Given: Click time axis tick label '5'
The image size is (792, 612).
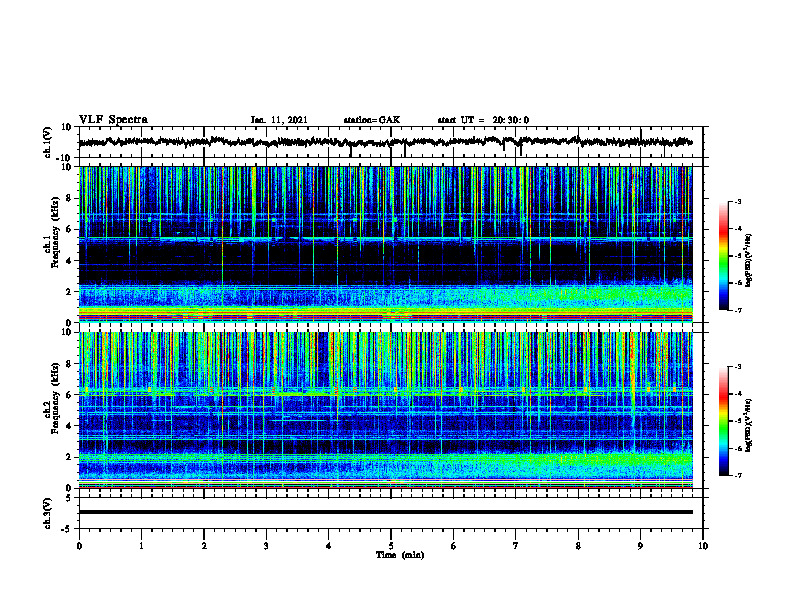Looking at the screenshot, I should click(391, 546).
